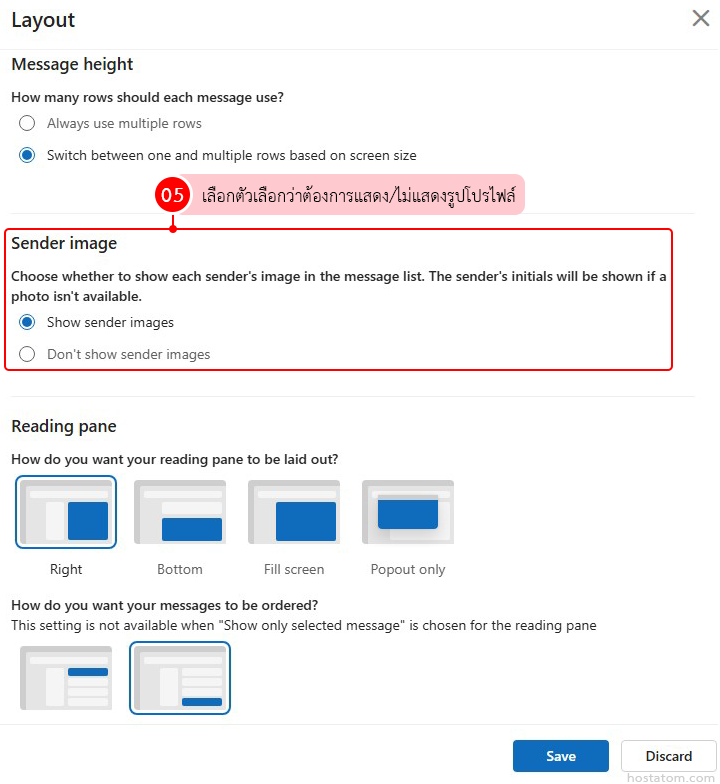720x784 pixels.
Task: Select newest-message-on-bottom ordering thumbnail
Action: [x=180, y=678]
